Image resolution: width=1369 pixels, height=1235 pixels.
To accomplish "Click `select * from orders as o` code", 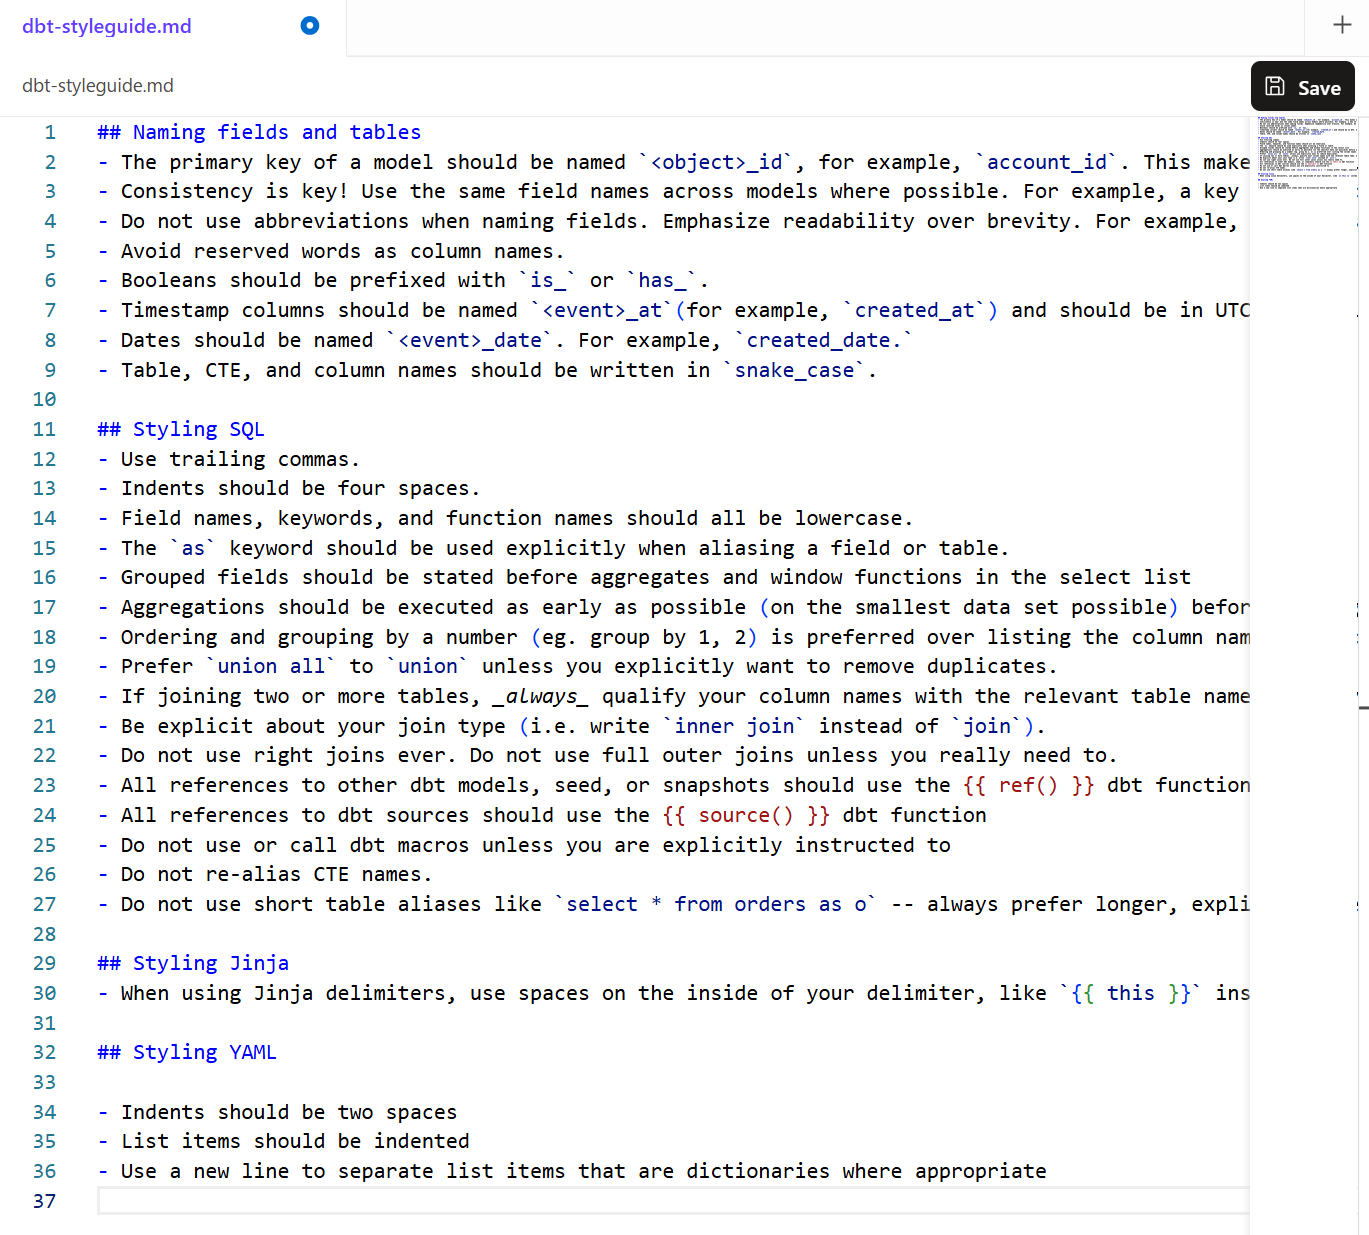I will [716, 904].
